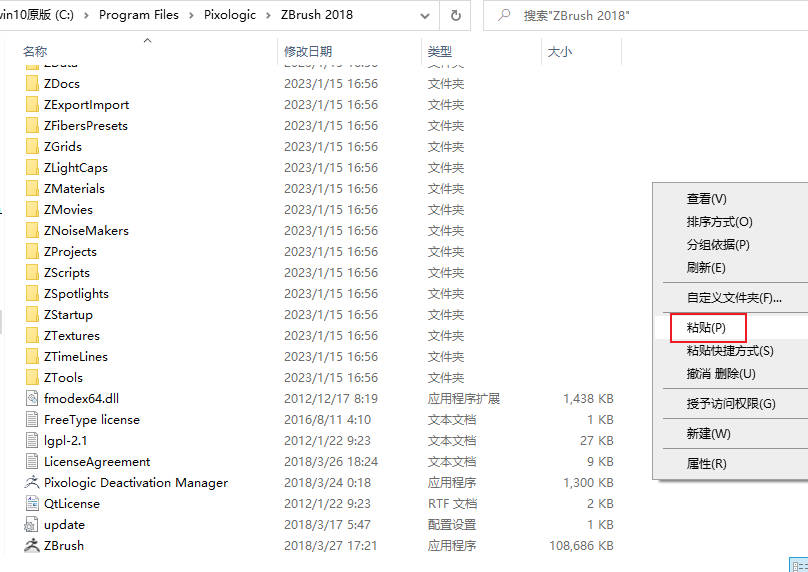Click the lgpl-2.1 document icon
808x572 pixels.
click(32, 441)
